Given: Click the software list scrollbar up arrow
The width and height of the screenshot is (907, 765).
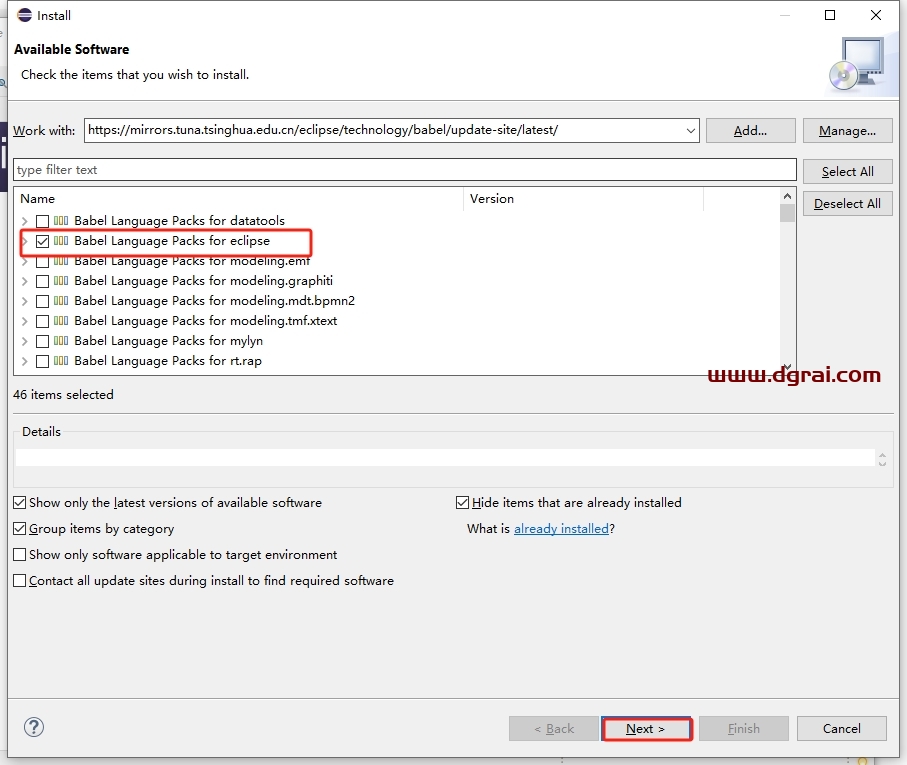Looking at the screenshot, I should [x=787, y=197].
